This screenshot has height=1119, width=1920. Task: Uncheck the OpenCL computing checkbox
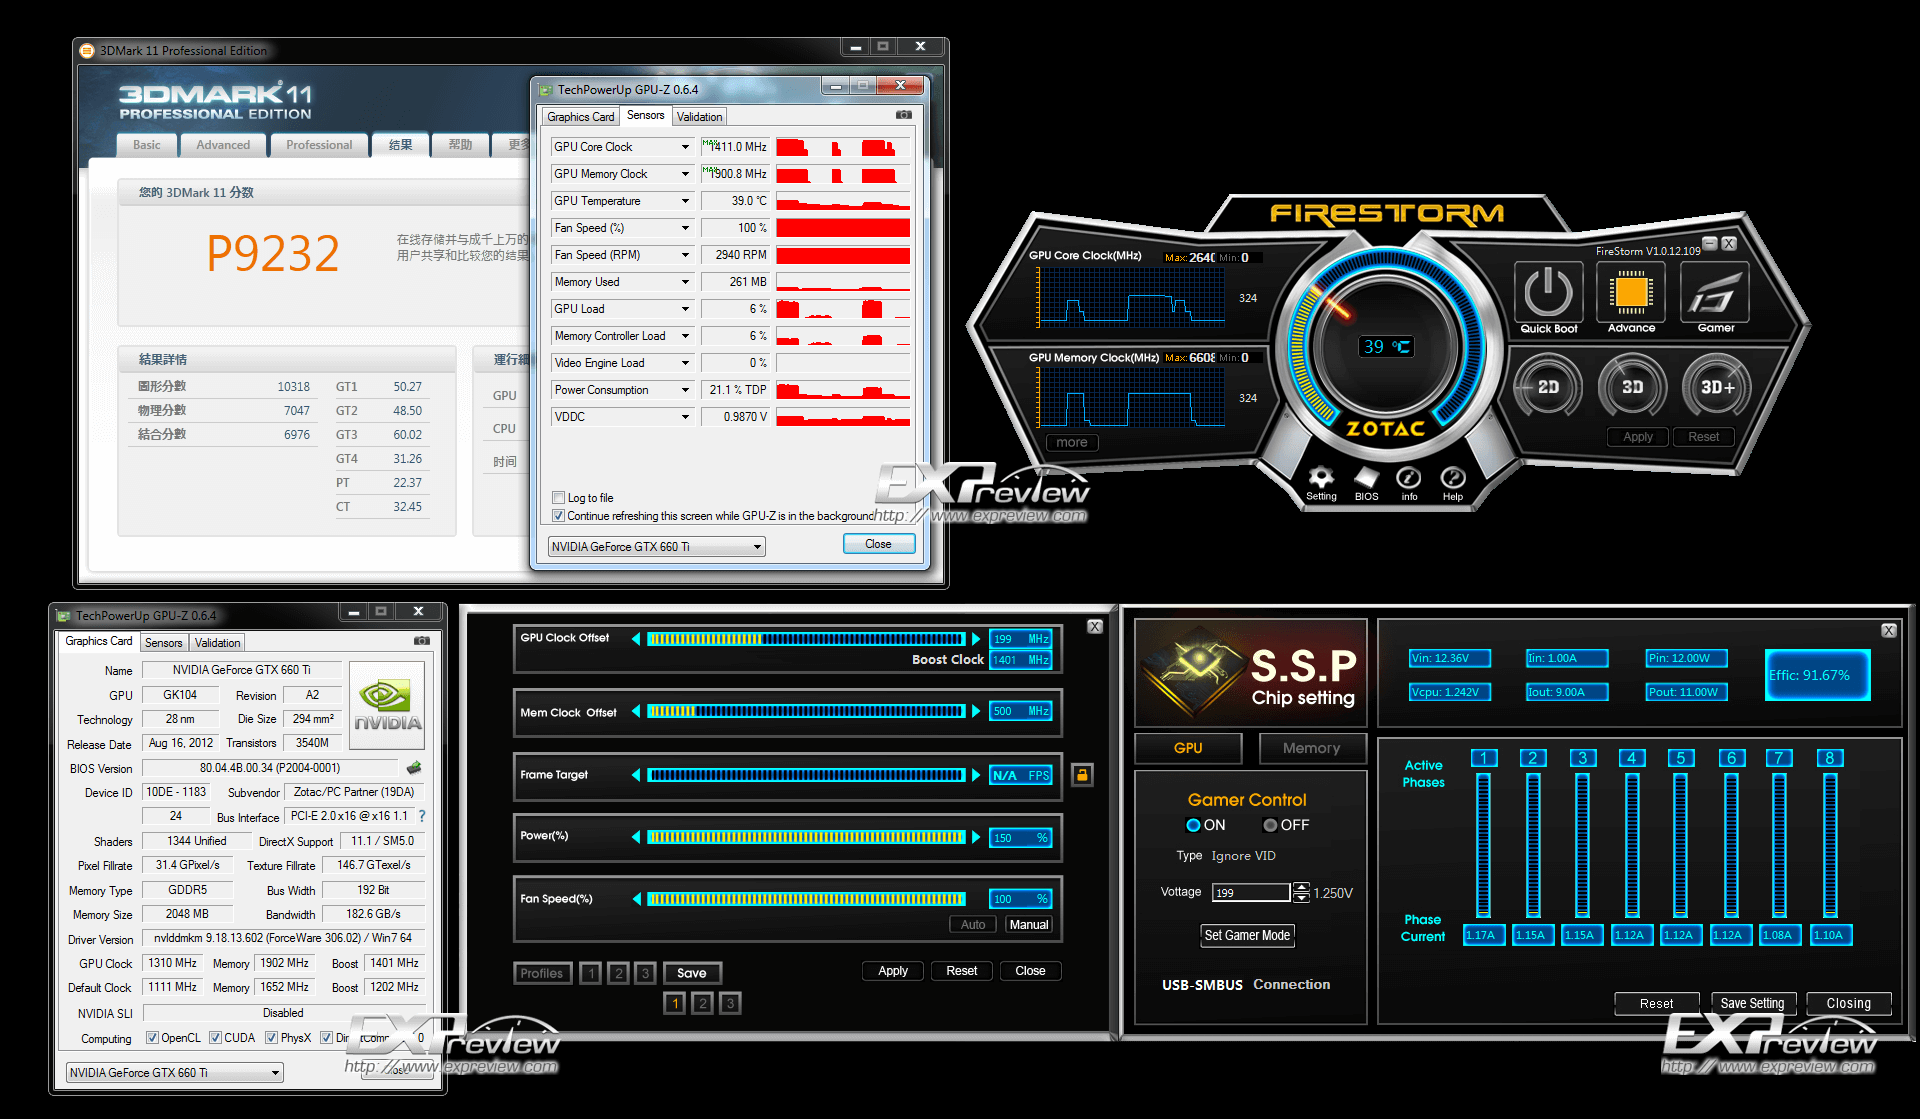152,1038
